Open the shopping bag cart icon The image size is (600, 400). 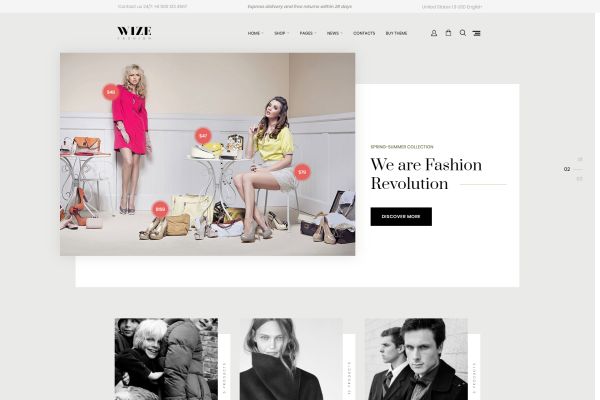tap(448, 33)
